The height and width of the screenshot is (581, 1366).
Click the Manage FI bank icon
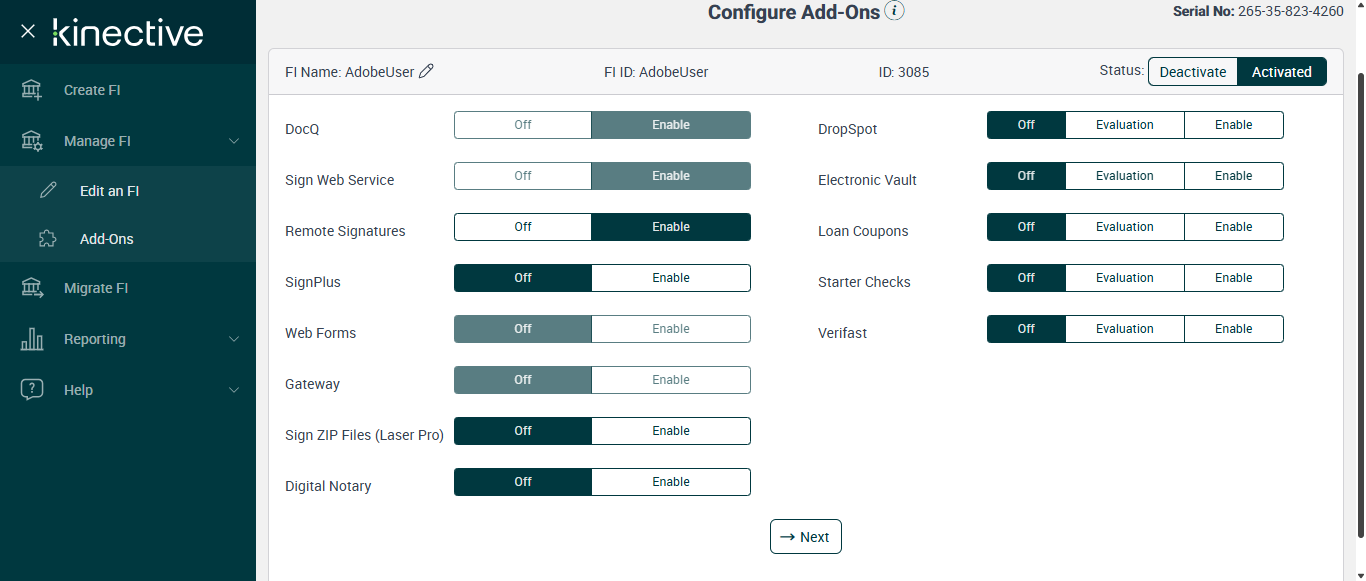32,141
